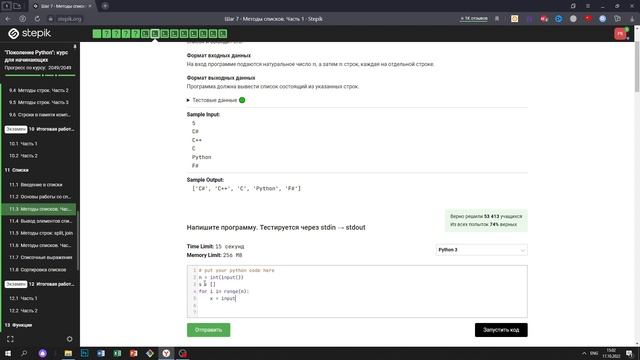640x360 pixels.
Task: Expand the 'Тестовые данные' section
Action: (x=215, y=100)
